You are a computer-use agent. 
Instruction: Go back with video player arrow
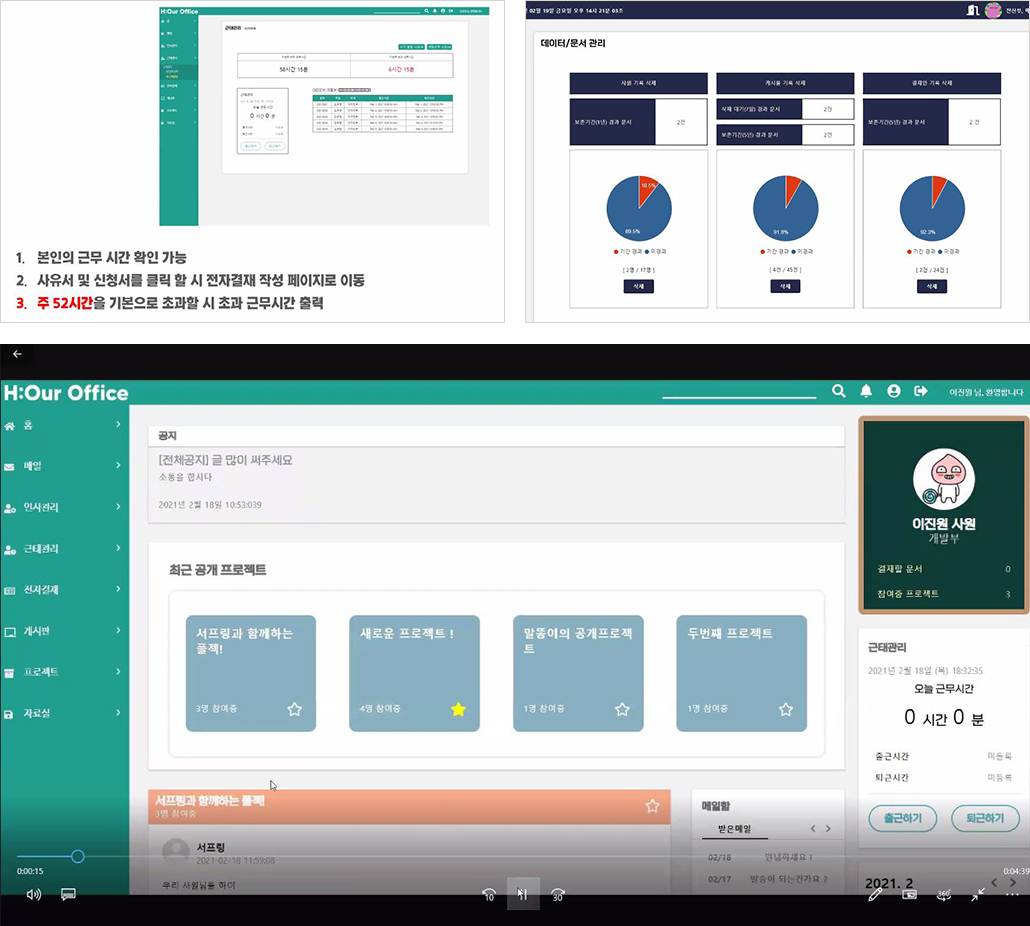[x=17, y=354]
